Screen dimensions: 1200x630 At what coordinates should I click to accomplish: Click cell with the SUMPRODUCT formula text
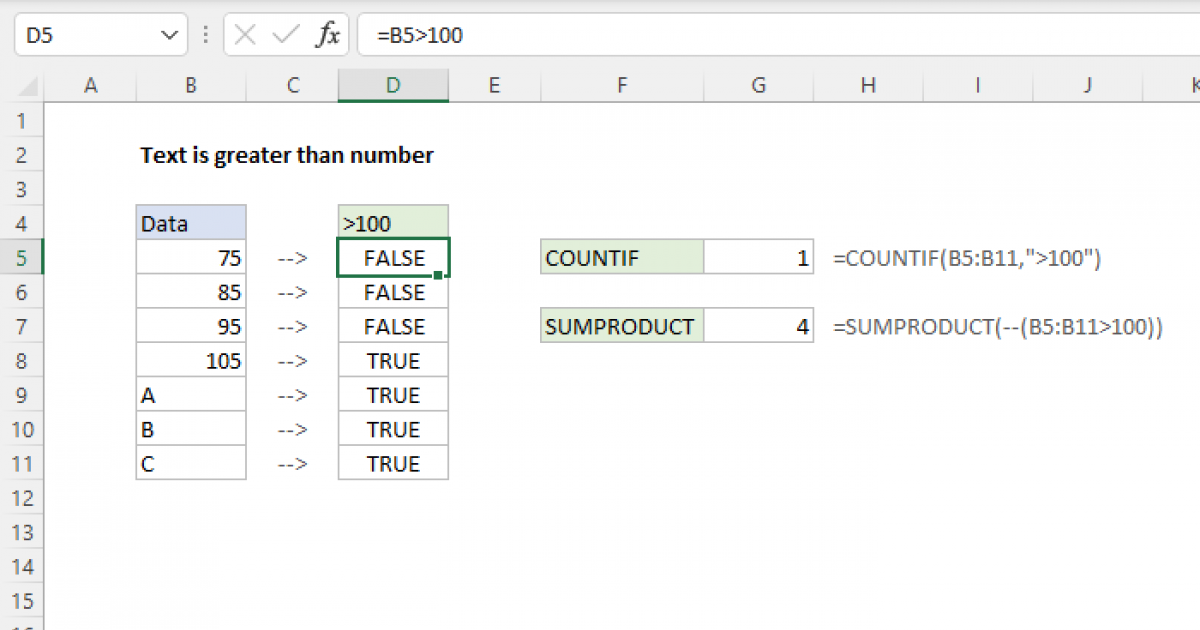[x=997, y=326]
